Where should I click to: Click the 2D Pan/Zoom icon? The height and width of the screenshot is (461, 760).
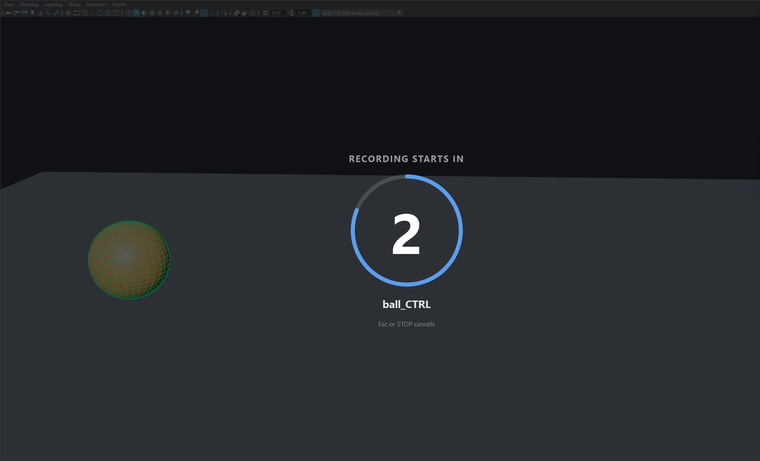48,13
